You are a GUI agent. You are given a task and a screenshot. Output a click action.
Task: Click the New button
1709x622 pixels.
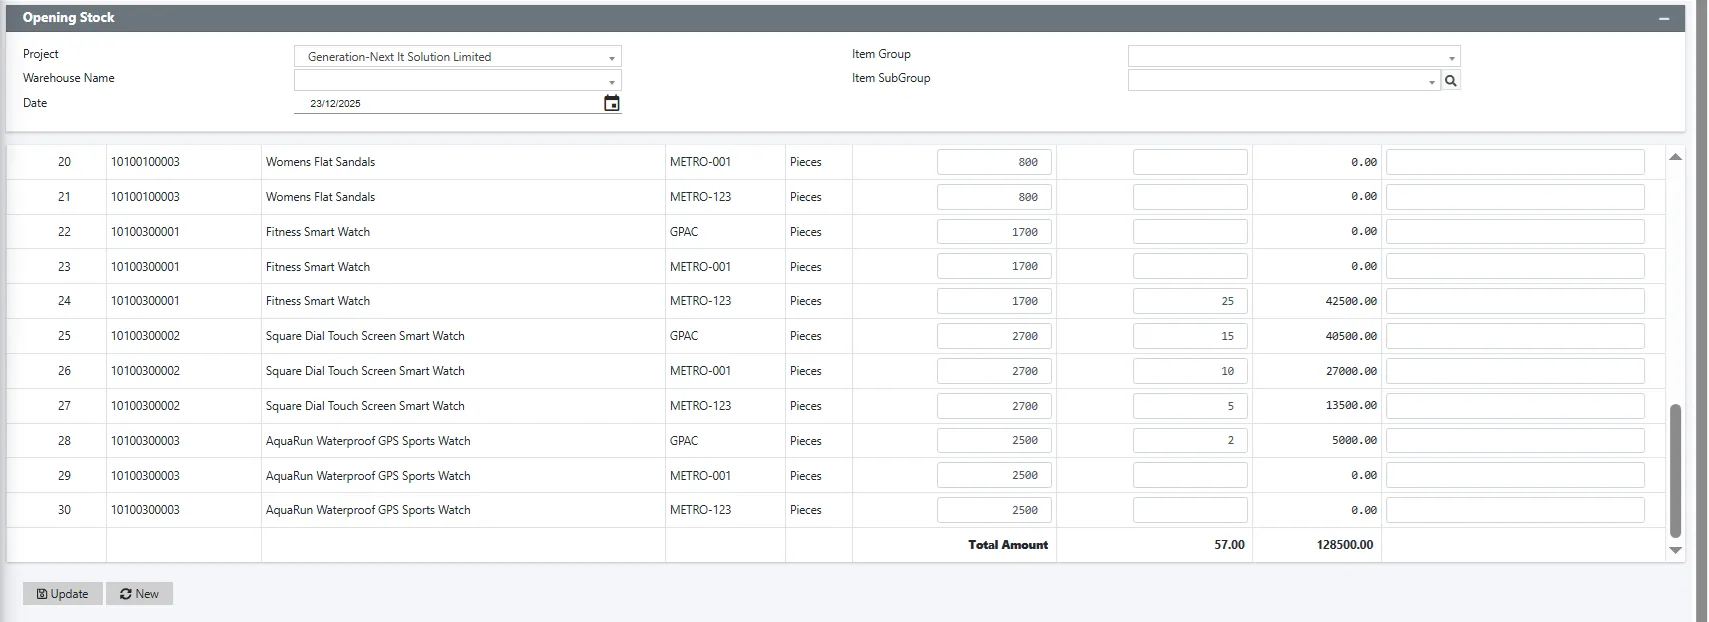[139, 594]
